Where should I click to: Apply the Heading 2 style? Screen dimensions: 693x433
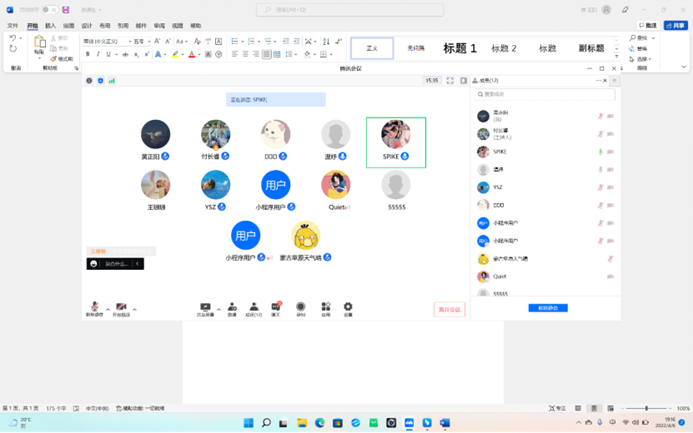(x=504, y=48)
